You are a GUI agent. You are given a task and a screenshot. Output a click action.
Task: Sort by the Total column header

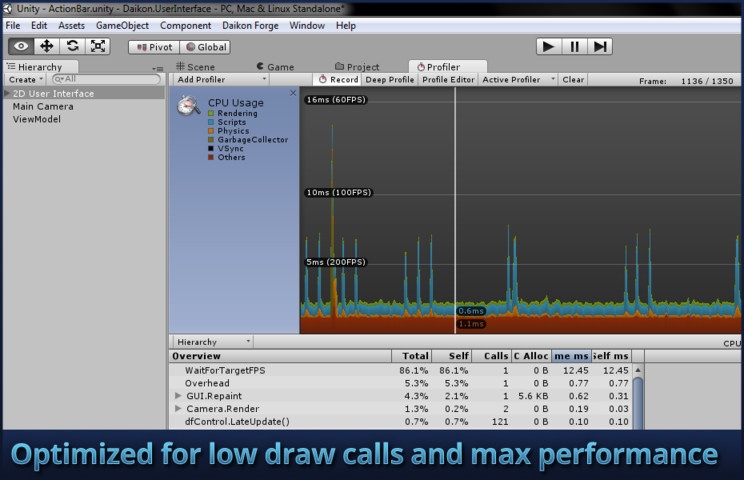click(x=411, y=356)
